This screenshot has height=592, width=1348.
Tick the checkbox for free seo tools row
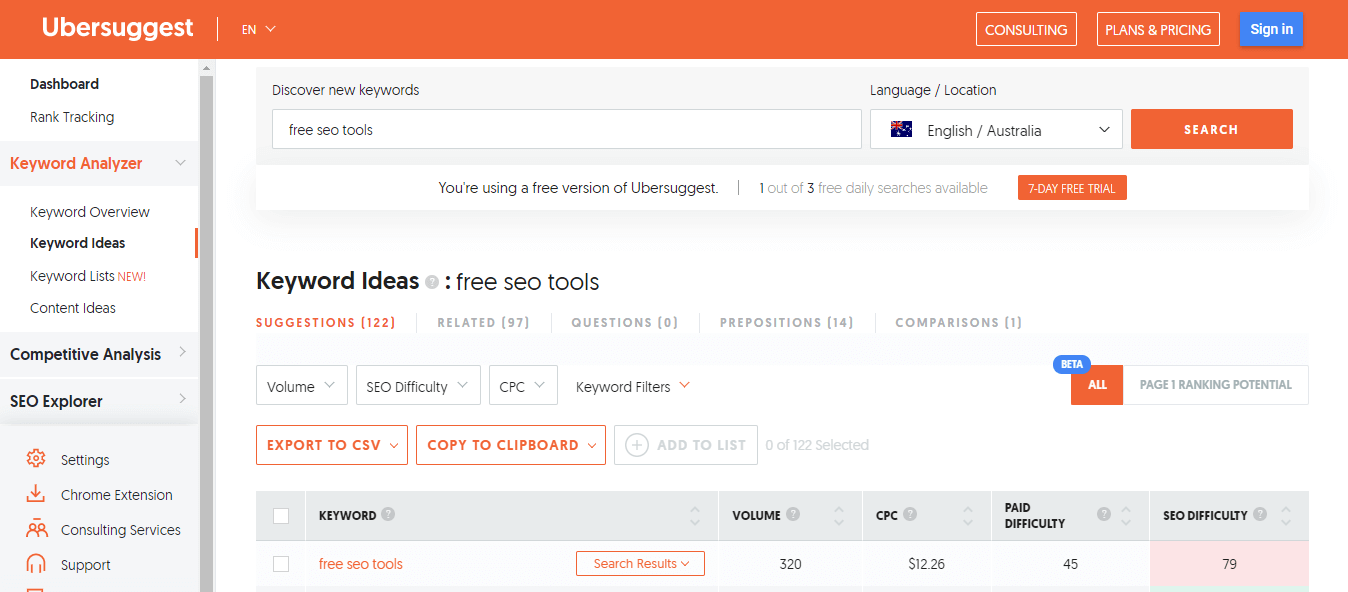281,564
